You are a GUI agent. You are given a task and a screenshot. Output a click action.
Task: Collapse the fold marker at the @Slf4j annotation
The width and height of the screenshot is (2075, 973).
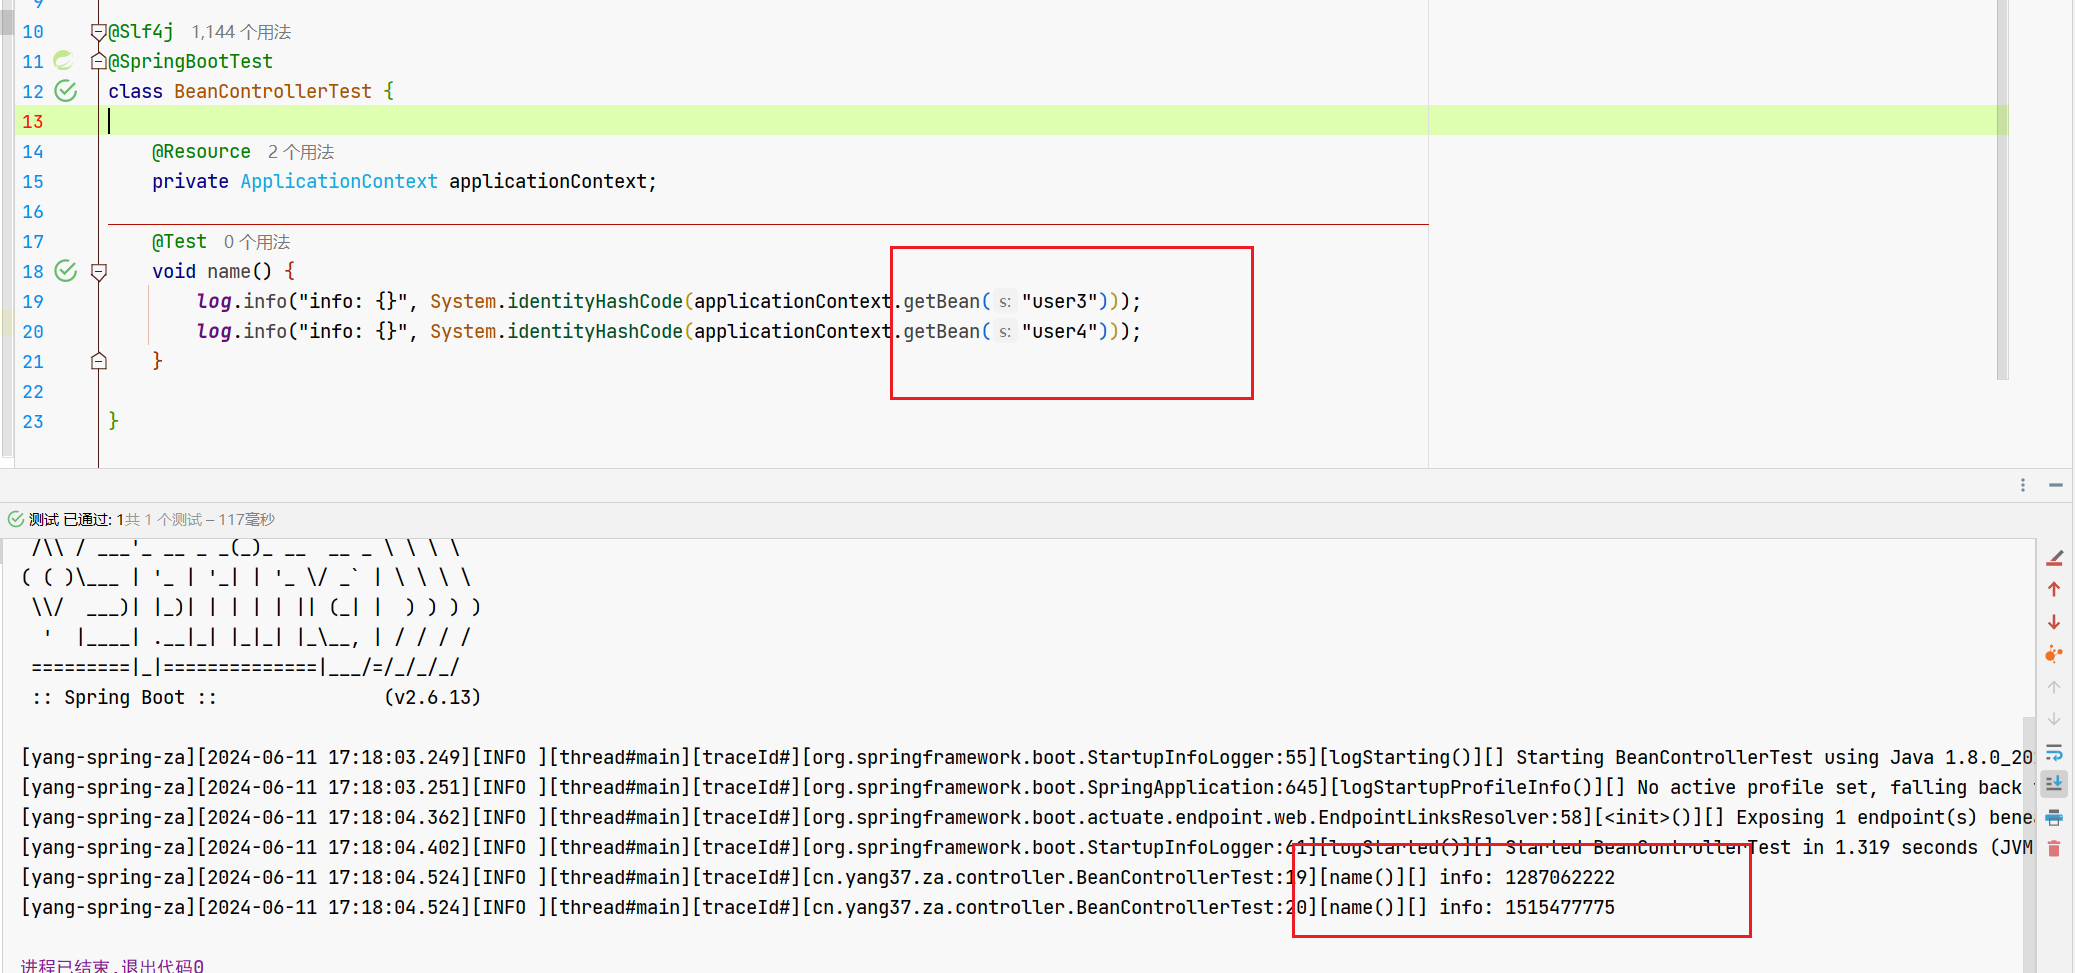[x=98, y=33]
